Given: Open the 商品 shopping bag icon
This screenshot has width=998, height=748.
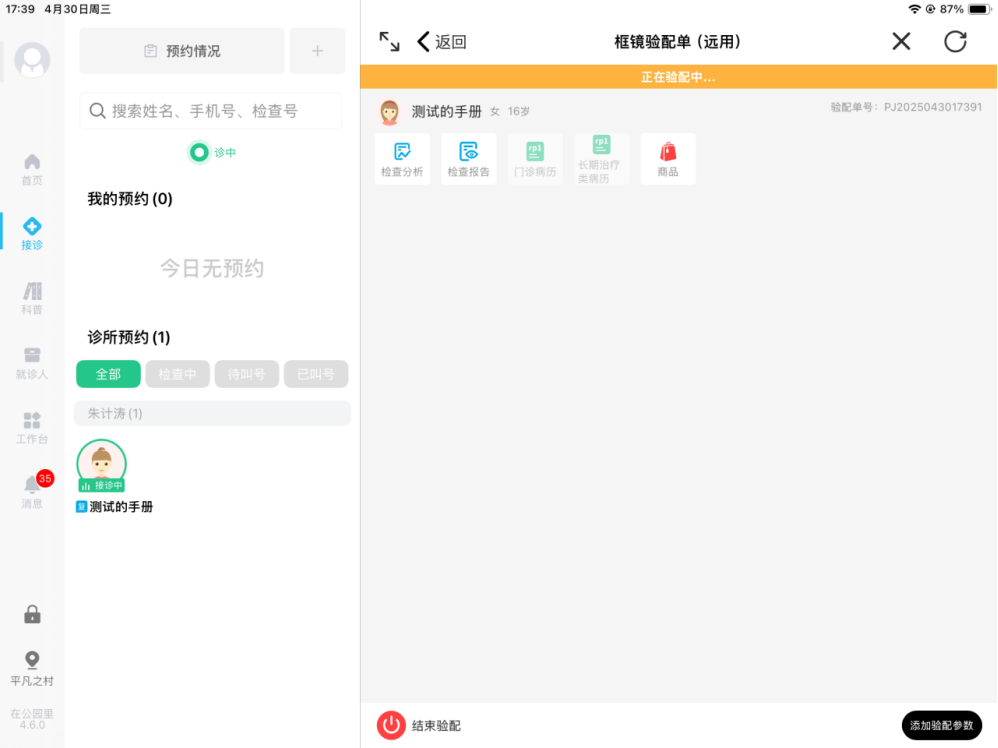Looking at the screenshot, I should click(x=668, y=159).
